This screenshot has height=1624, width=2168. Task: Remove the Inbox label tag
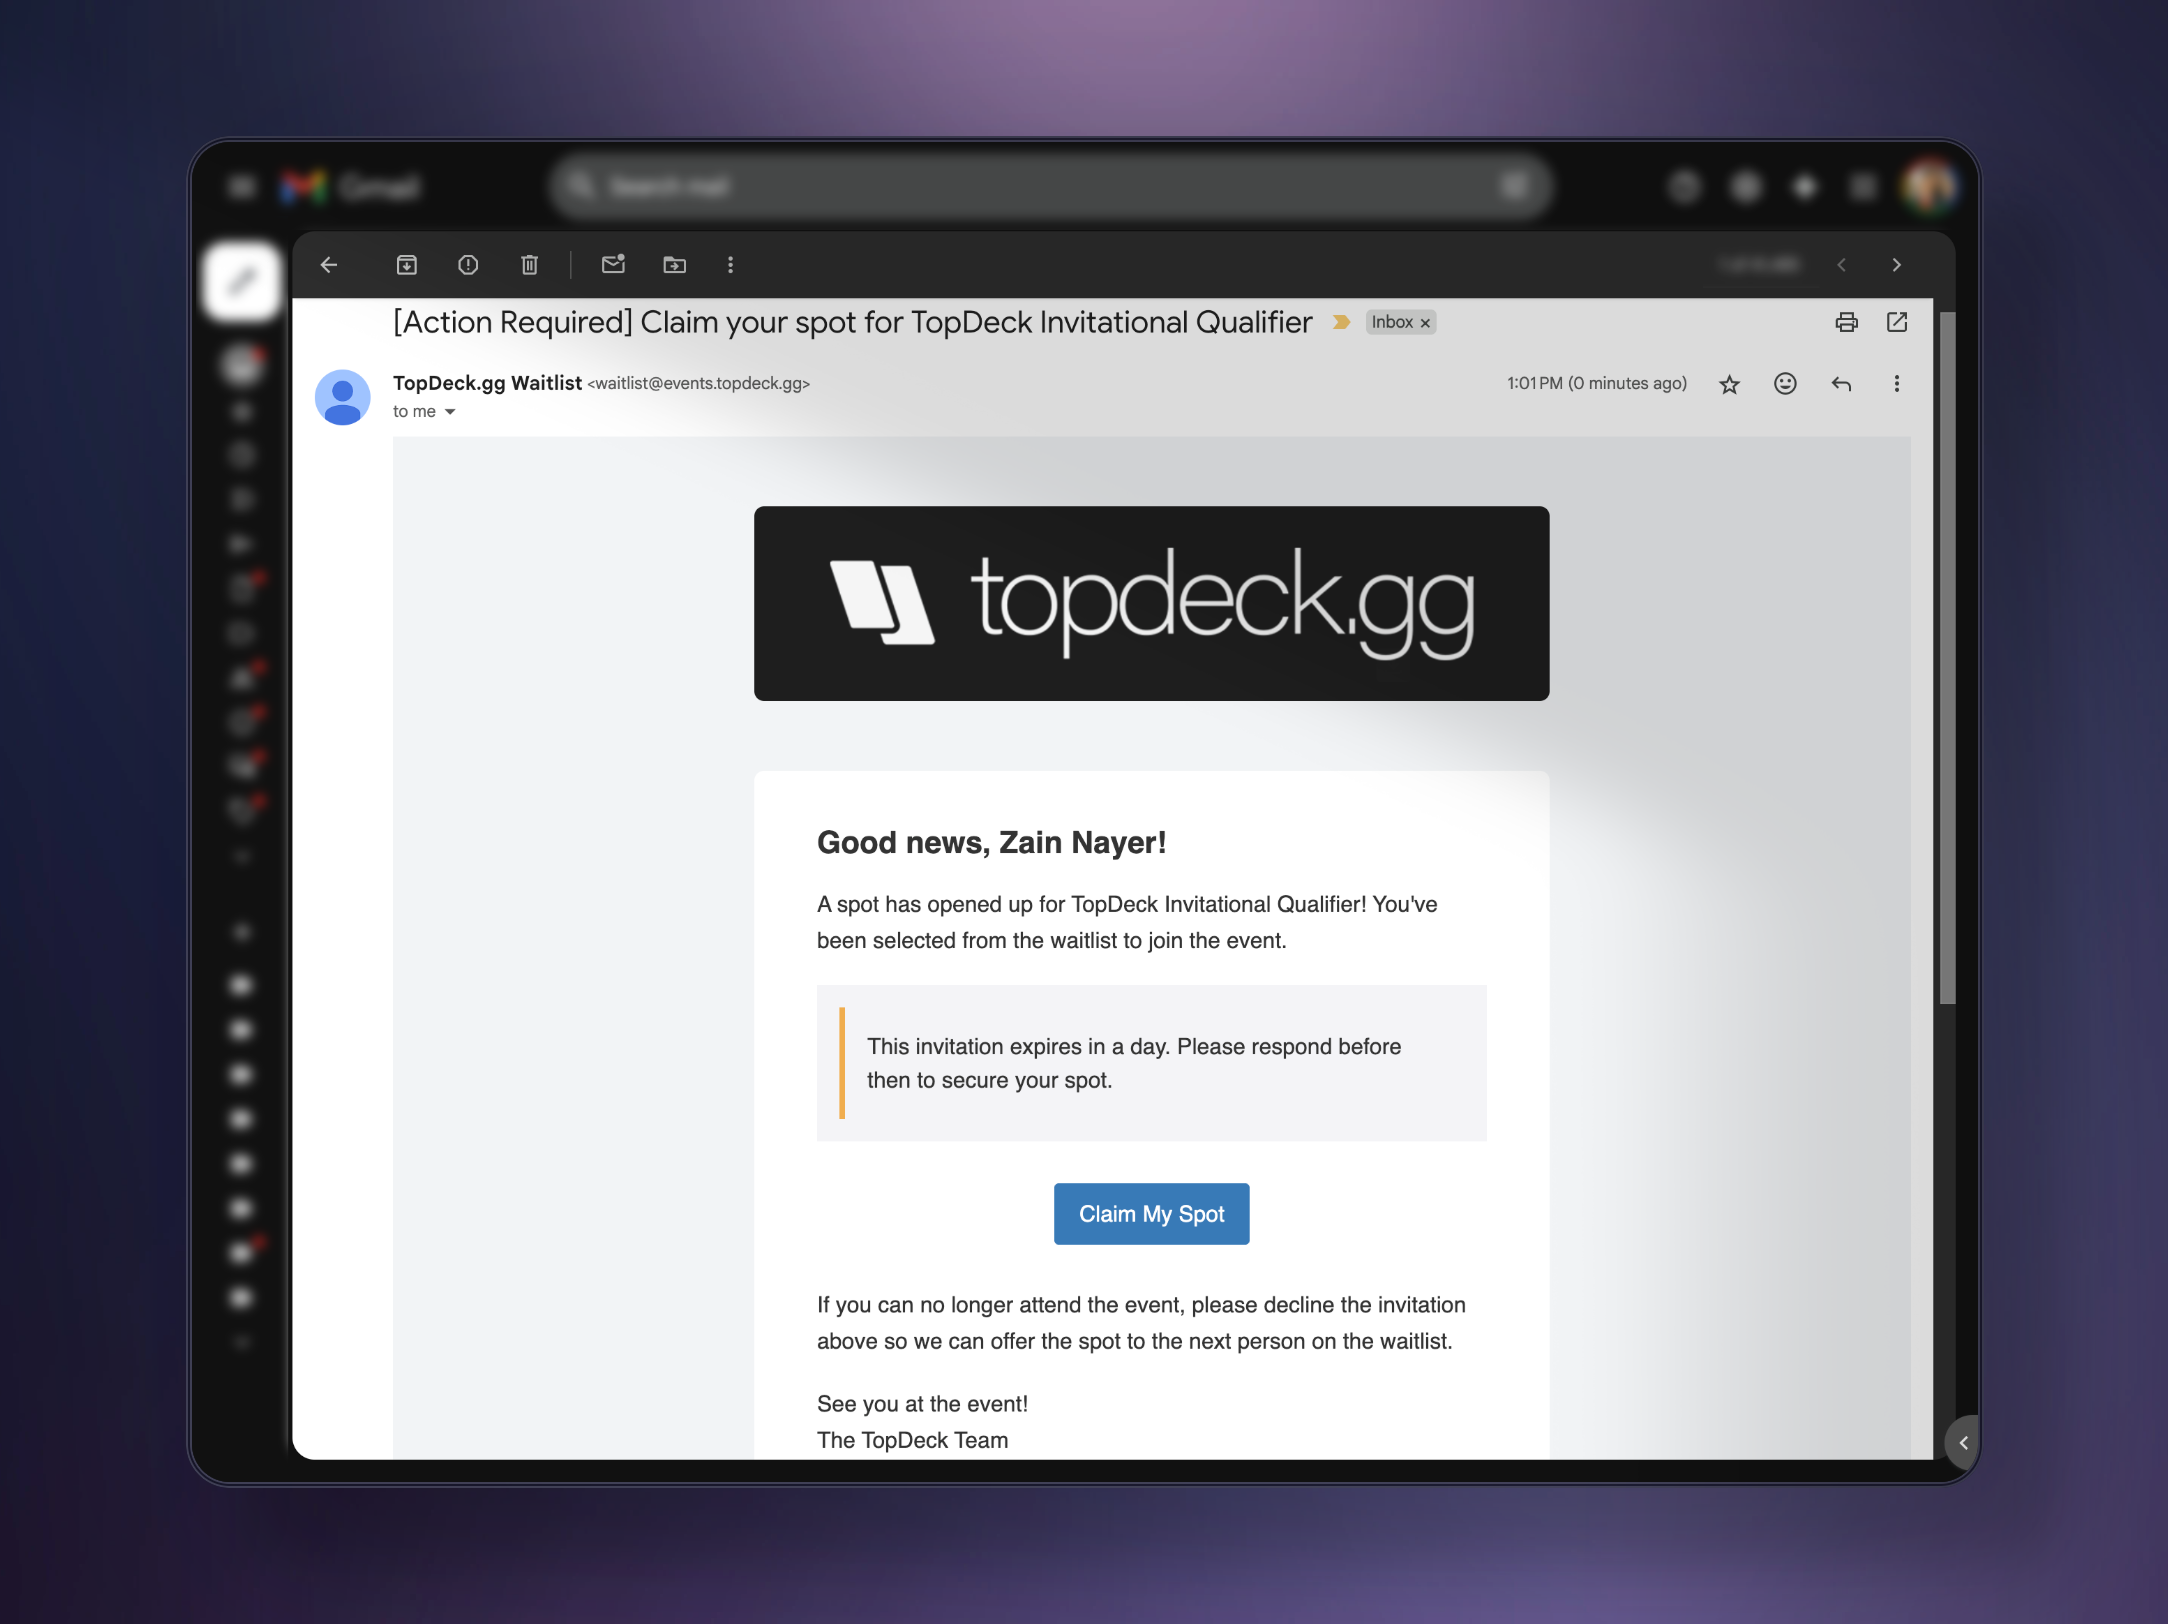(x=1426, y=323)
